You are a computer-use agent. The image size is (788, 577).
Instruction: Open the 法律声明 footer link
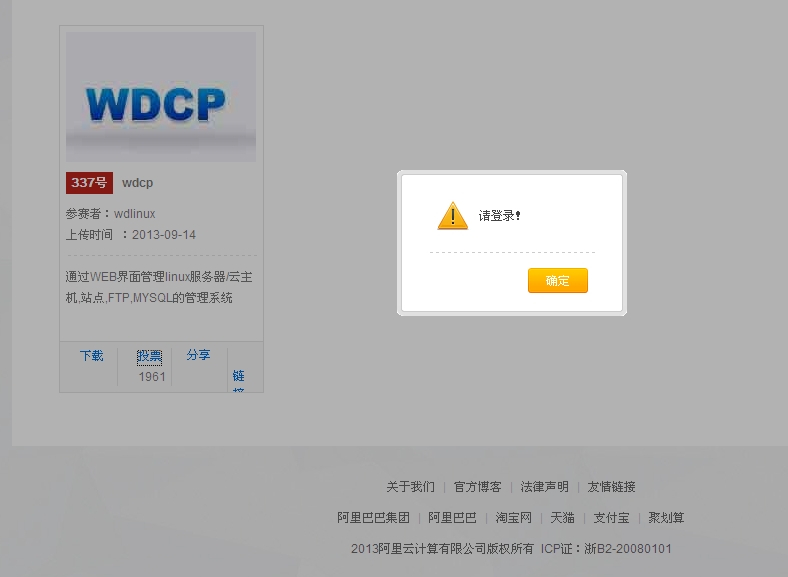click(544, 487)
